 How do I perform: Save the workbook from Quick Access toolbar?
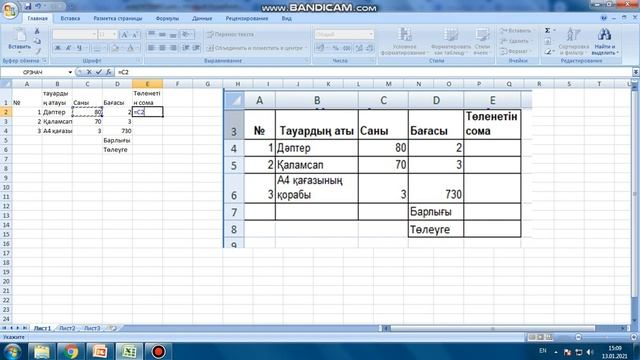point(28,6)
